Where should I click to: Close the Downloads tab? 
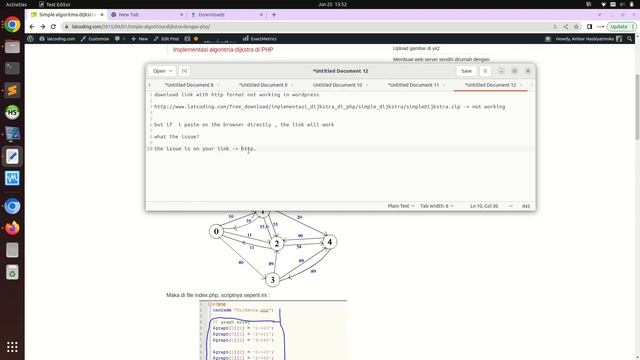(x=261, y=15)
